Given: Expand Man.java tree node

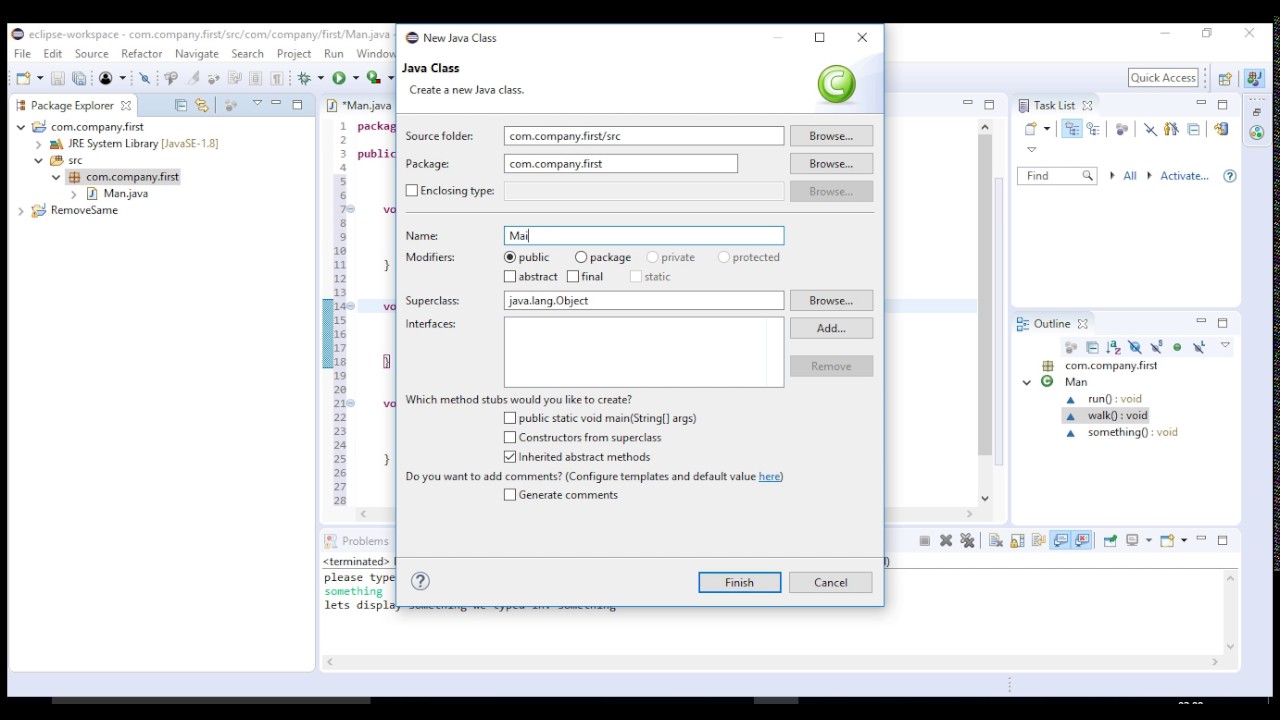Looking at the screenshot, I should click(74, 194).
